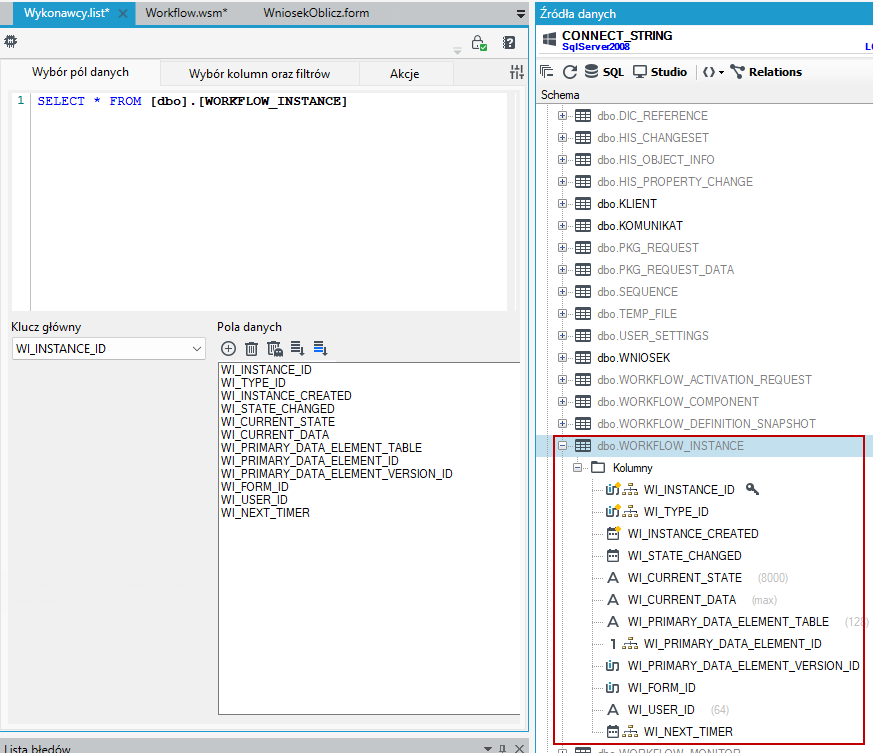The image size is (873, 753).
Task: Collapse the dbo.WORKFLOW_INSTANCE tree node
Action: 562,446
